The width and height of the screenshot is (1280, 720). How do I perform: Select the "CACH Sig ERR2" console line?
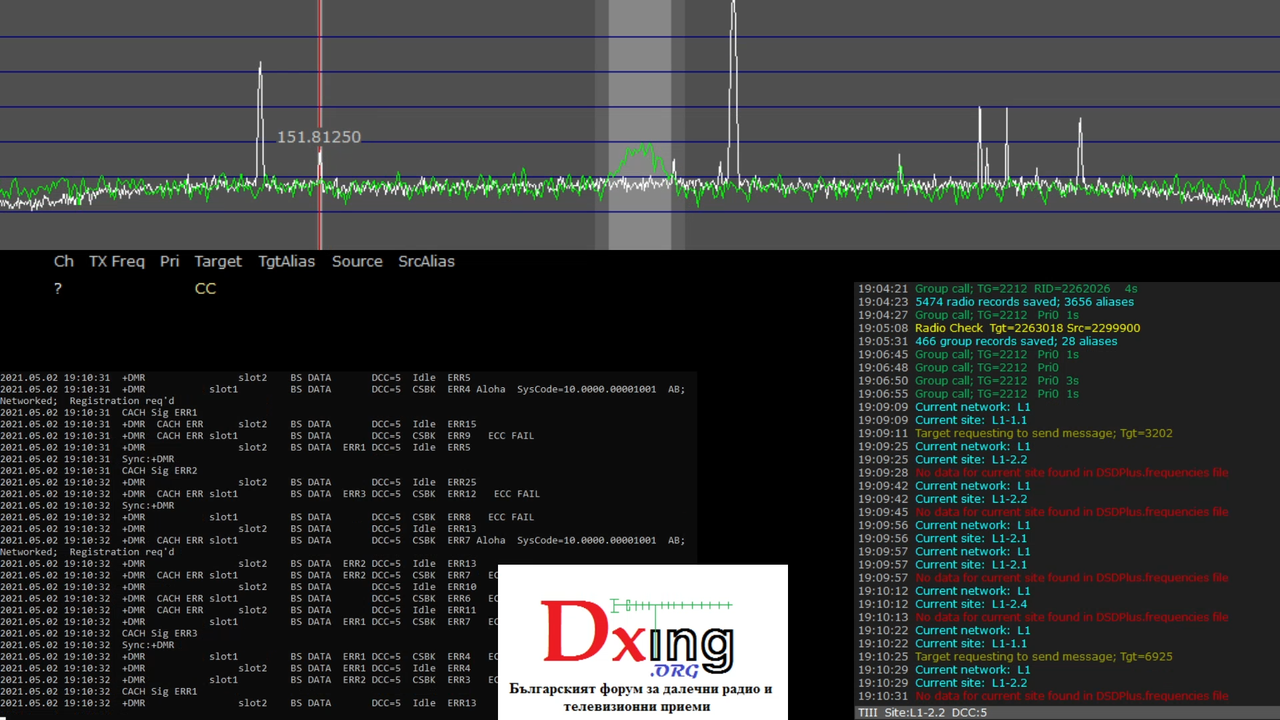tap(99, 470)
